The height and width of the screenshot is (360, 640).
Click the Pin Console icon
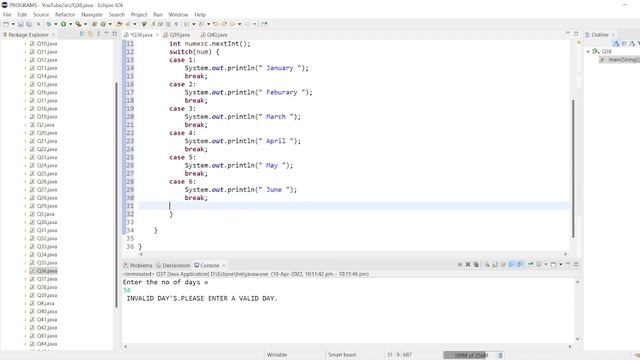point(531,264)
